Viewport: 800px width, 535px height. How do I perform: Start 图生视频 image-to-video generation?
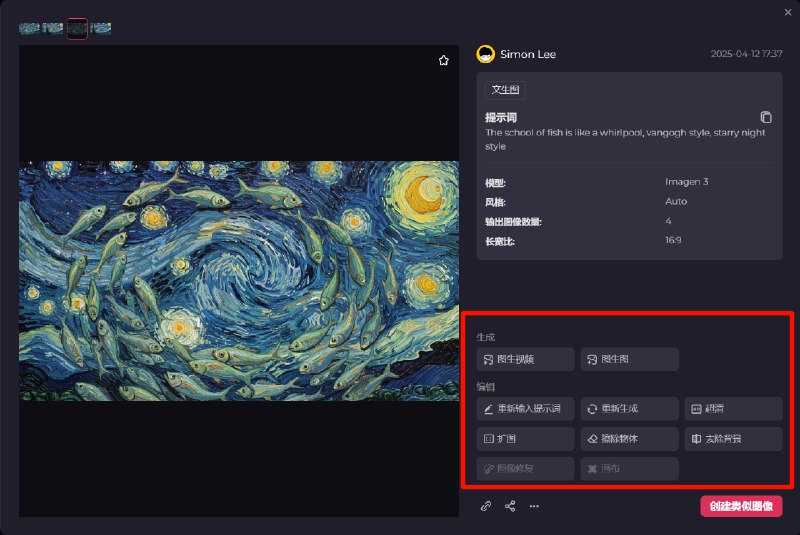pyautogui.click(x=525, y=360)
